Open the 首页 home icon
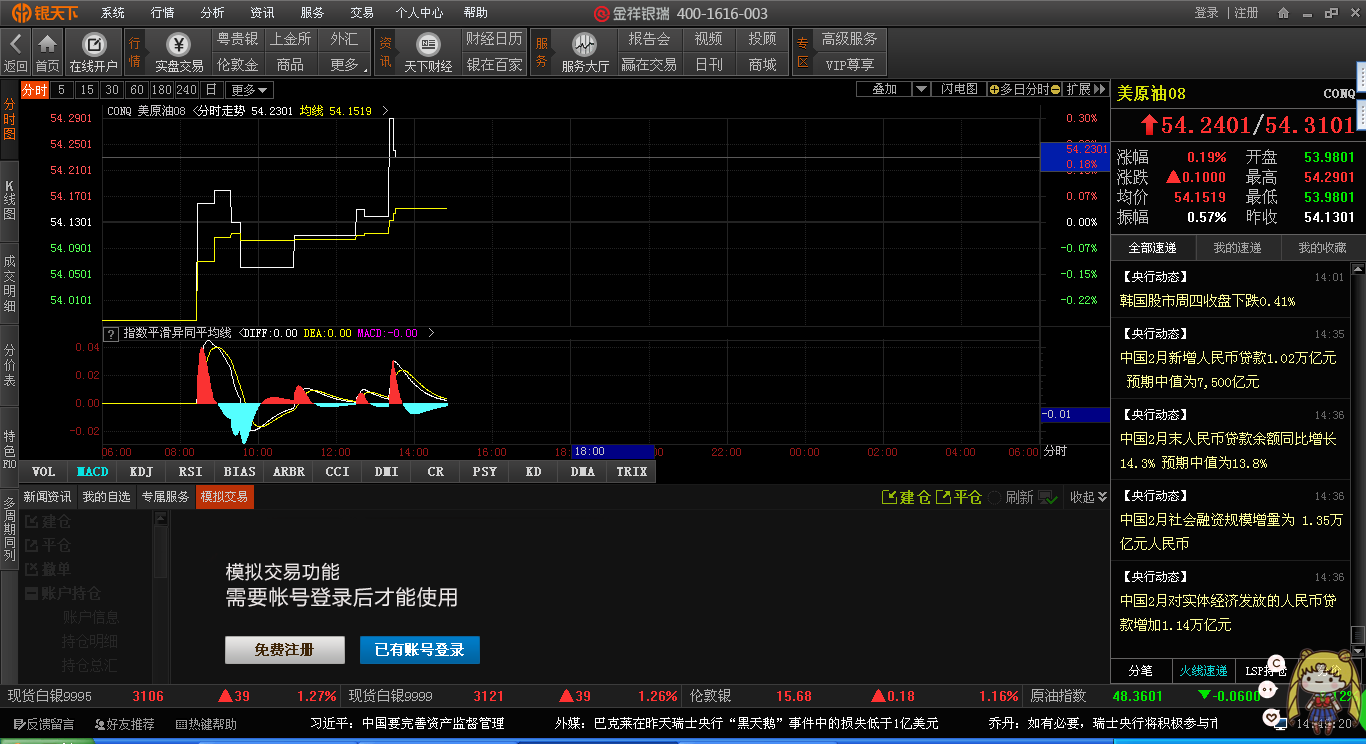Image resolution: width=1366 pixels, height=744 pixels. pyautogui.click(x=47, y=44)
